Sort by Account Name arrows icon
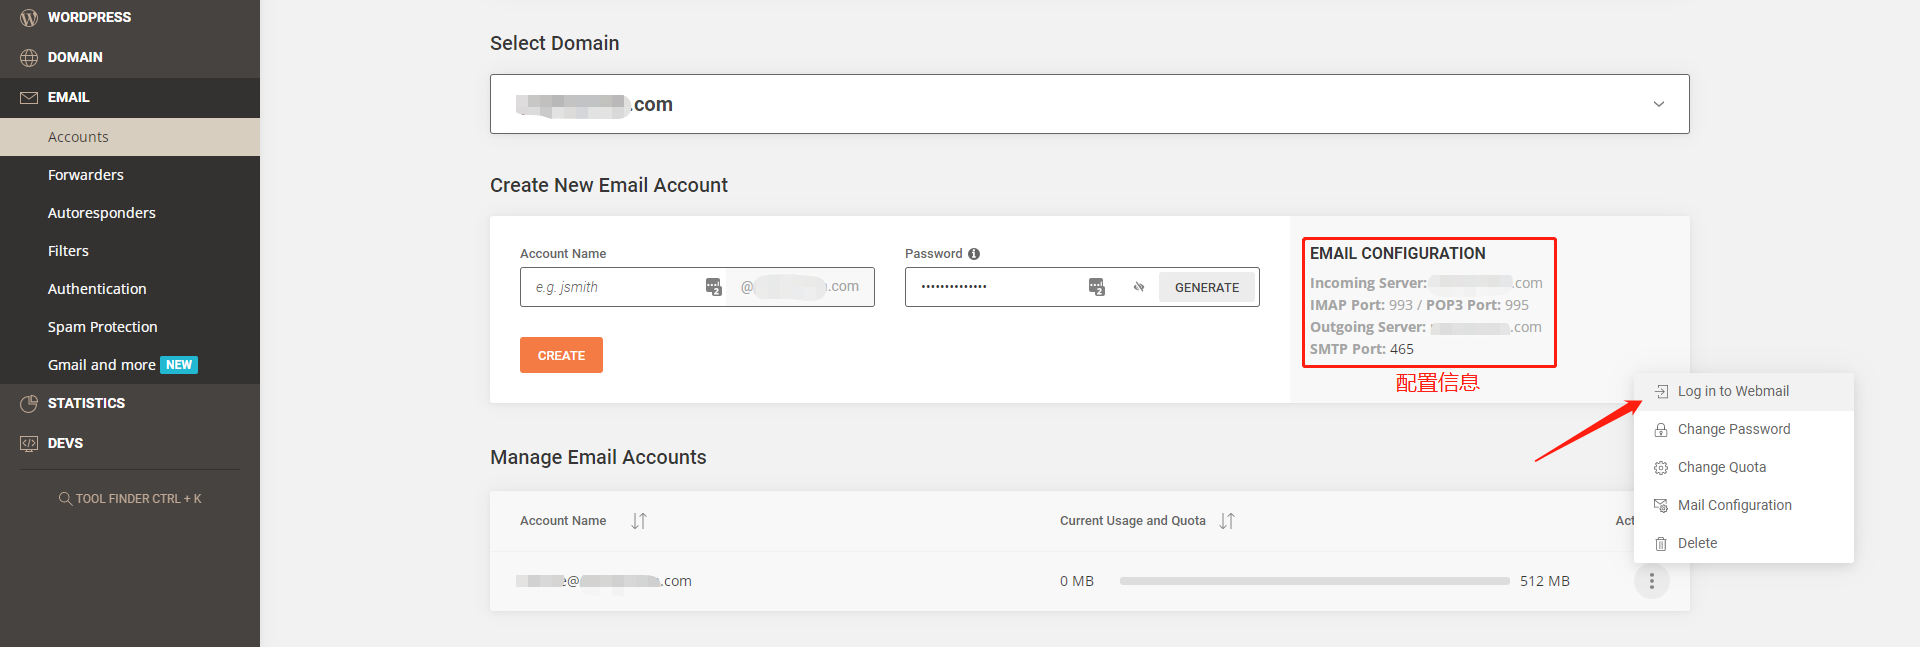This screenshot has height=647, width=1920. 639,521
